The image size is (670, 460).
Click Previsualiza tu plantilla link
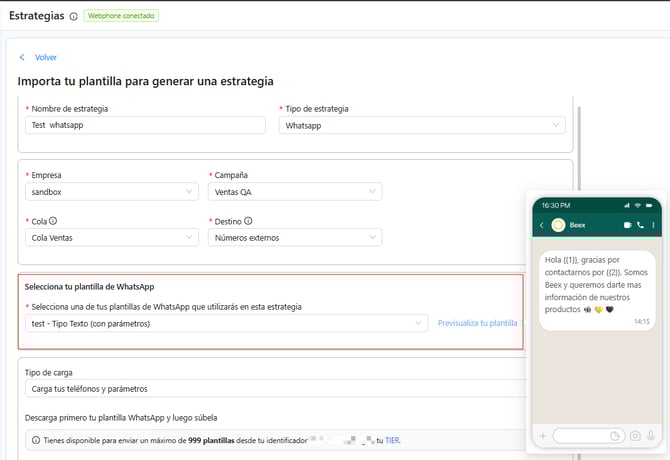[x=477, y=323]
